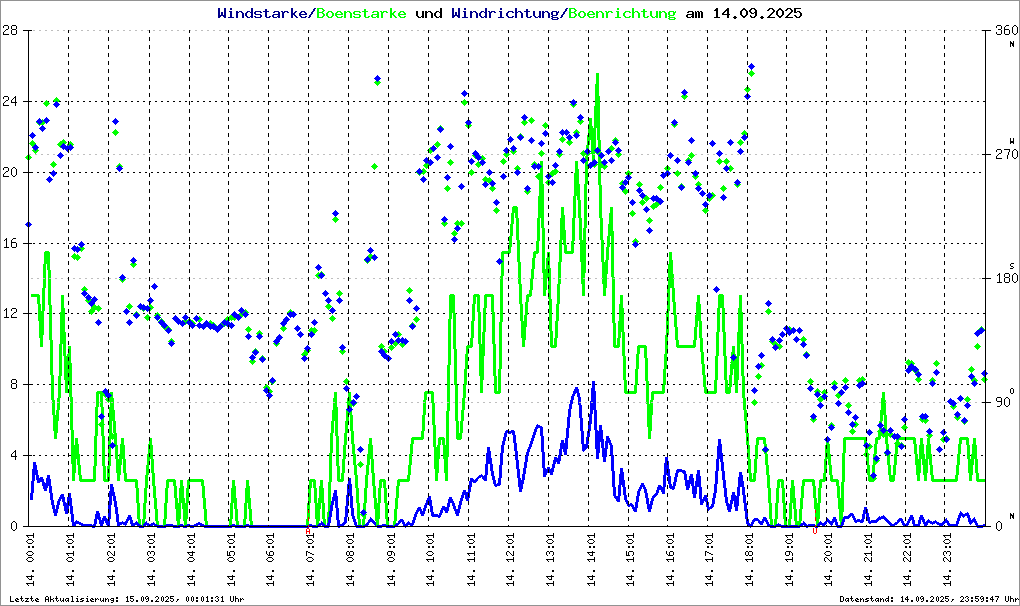
Task: Click the '14. 20:01' time label
Action: click(x=829, y=560)
